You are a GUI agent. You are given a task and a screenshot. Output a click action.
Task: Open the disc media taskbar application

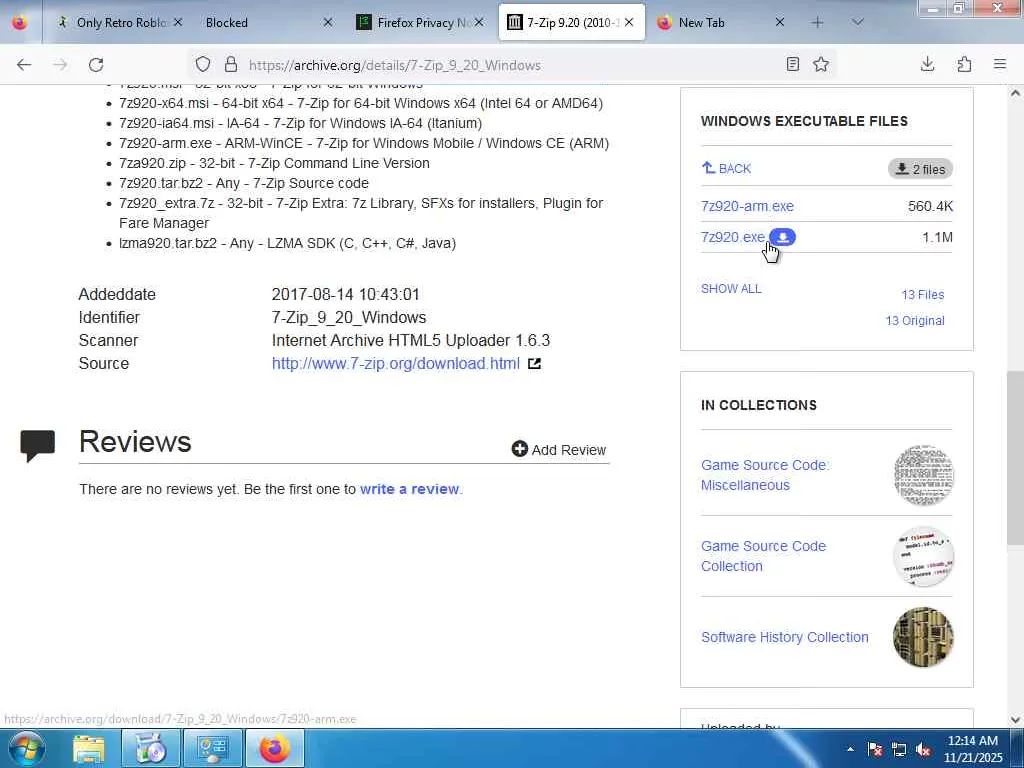pyautogui.click(x=150, y=748)
